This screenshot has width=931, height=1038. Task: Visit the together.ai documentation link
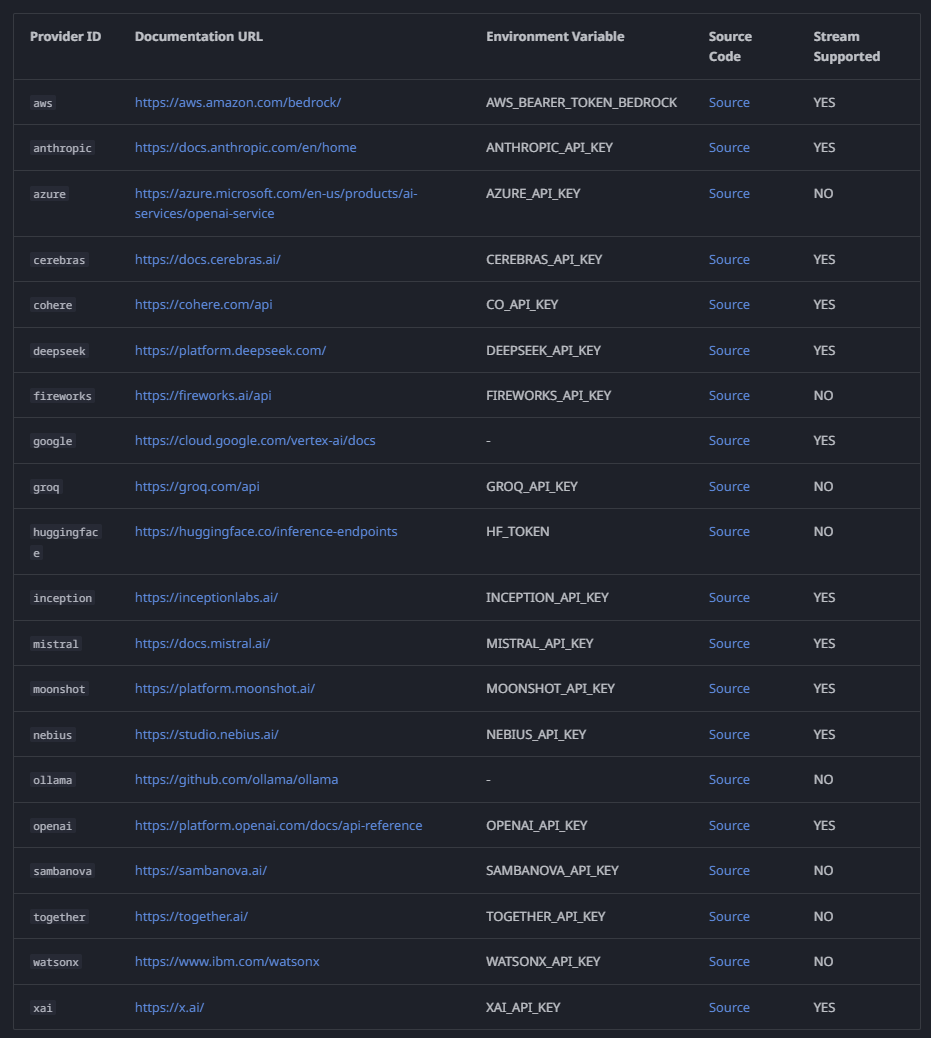pyautogui.click(x=191, y=916)
